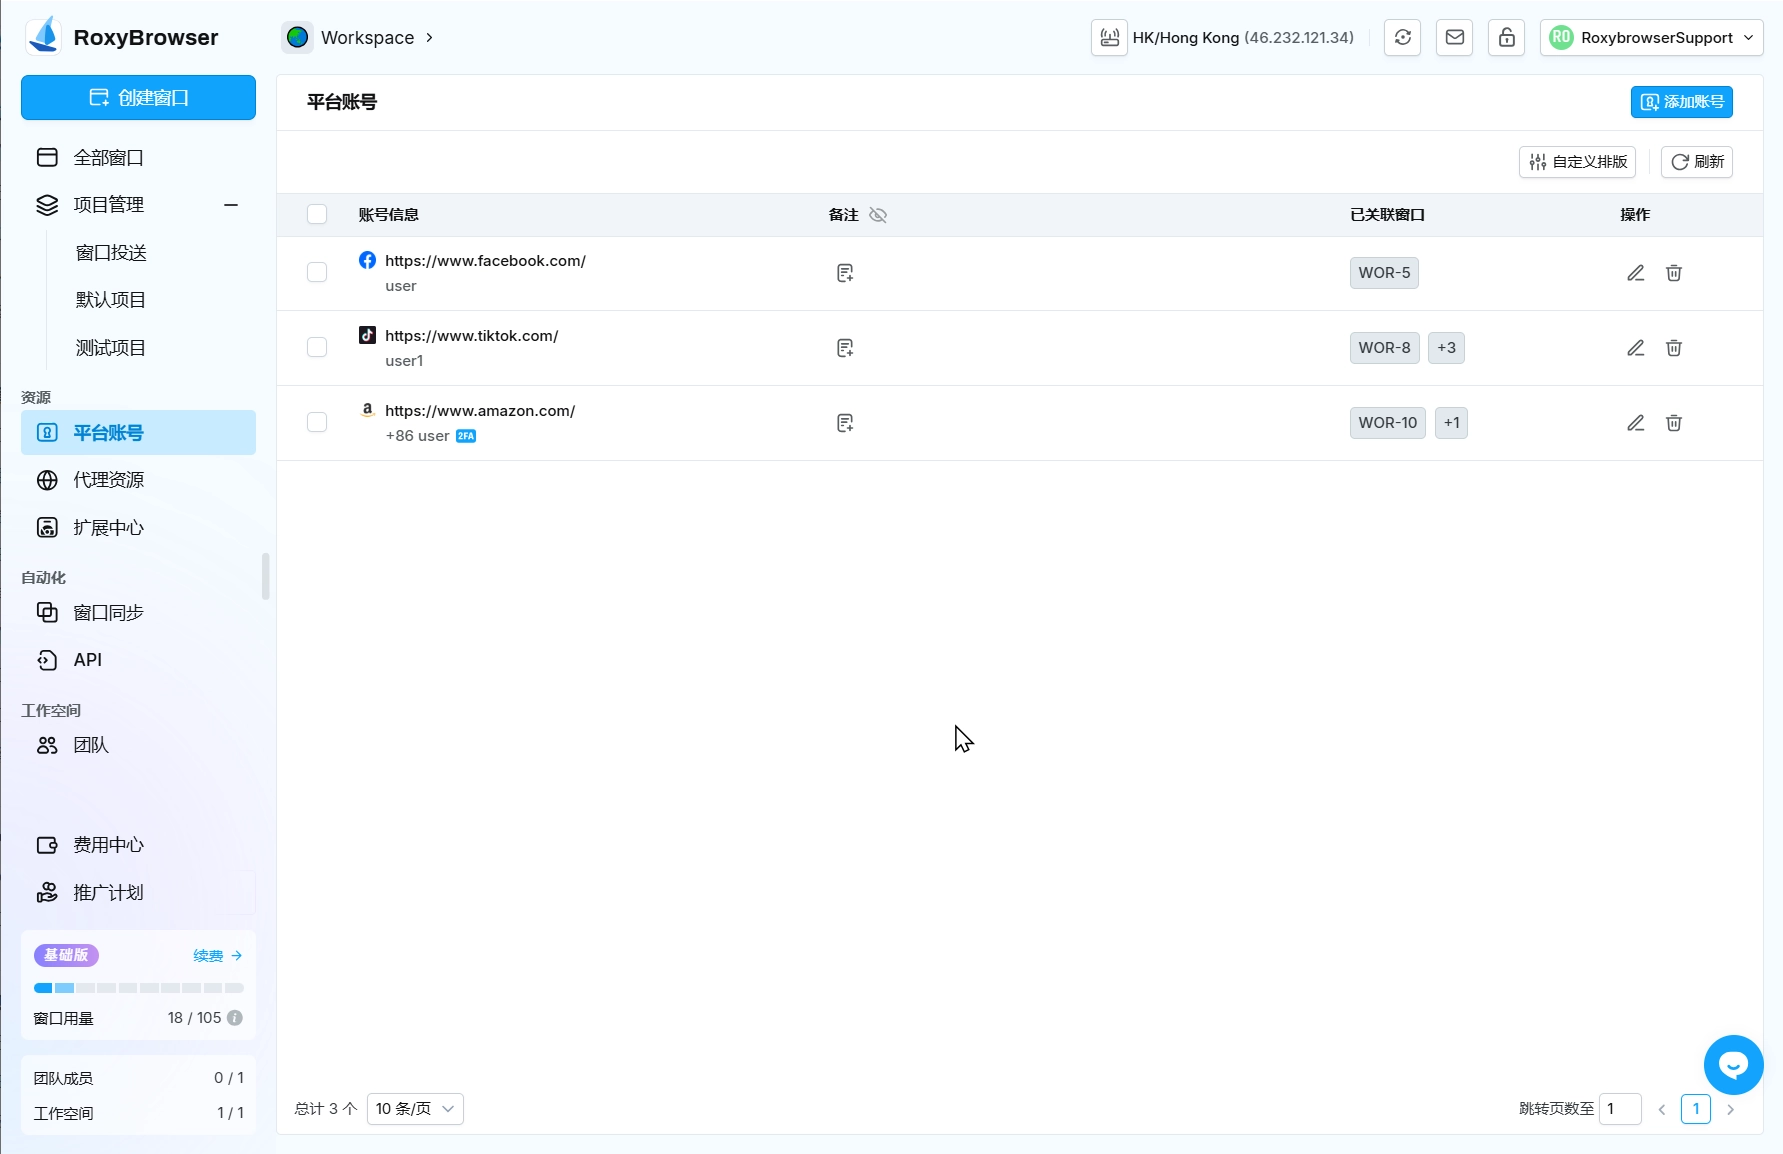This screenshot has width=1783, height=1154.
Task: Click the edit pencil for the Facebook account
Action: point(1635,273)
